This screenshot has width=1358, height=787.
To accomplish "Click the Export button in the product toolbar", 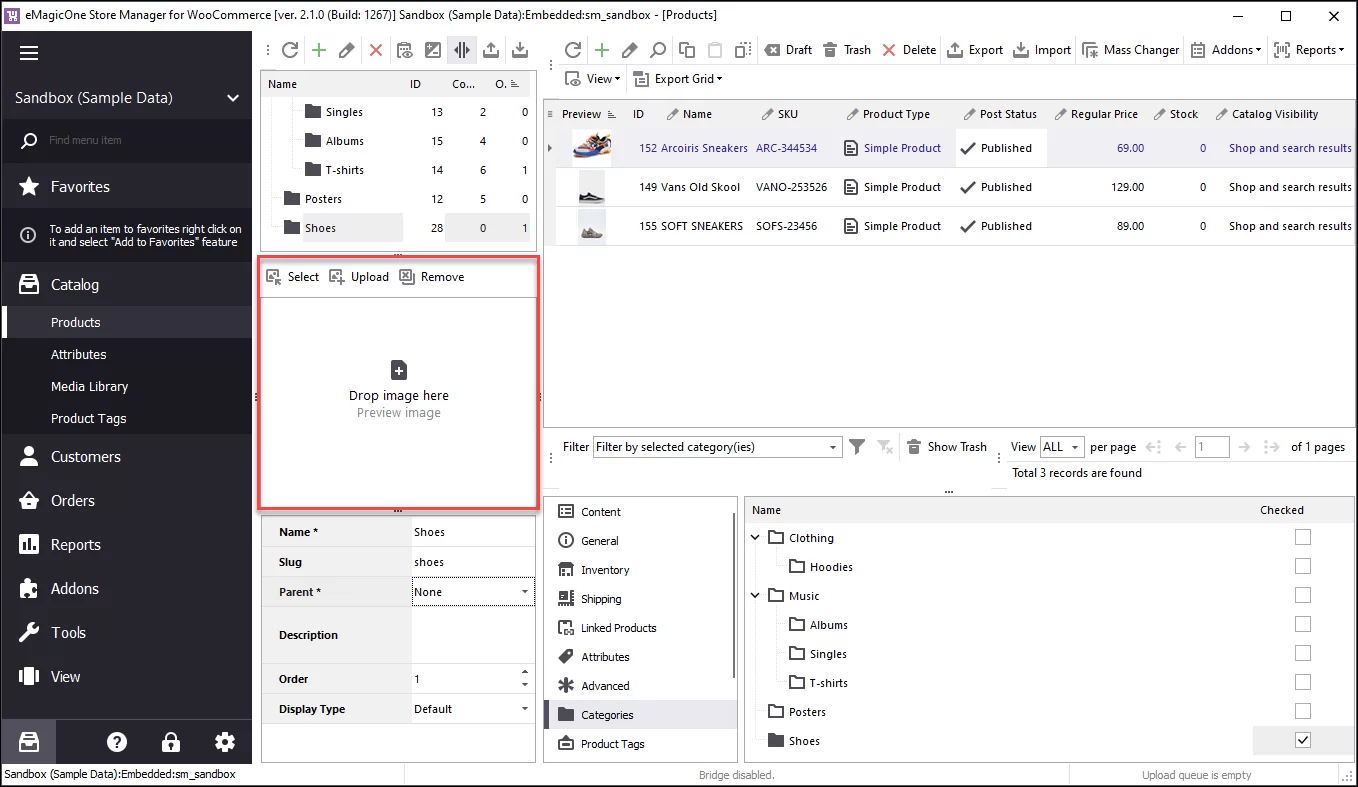I will (x=974, y=49).
